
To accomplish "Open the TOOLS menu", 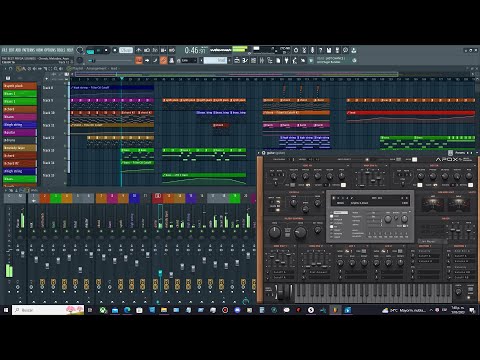I will [x=61, y=50].
